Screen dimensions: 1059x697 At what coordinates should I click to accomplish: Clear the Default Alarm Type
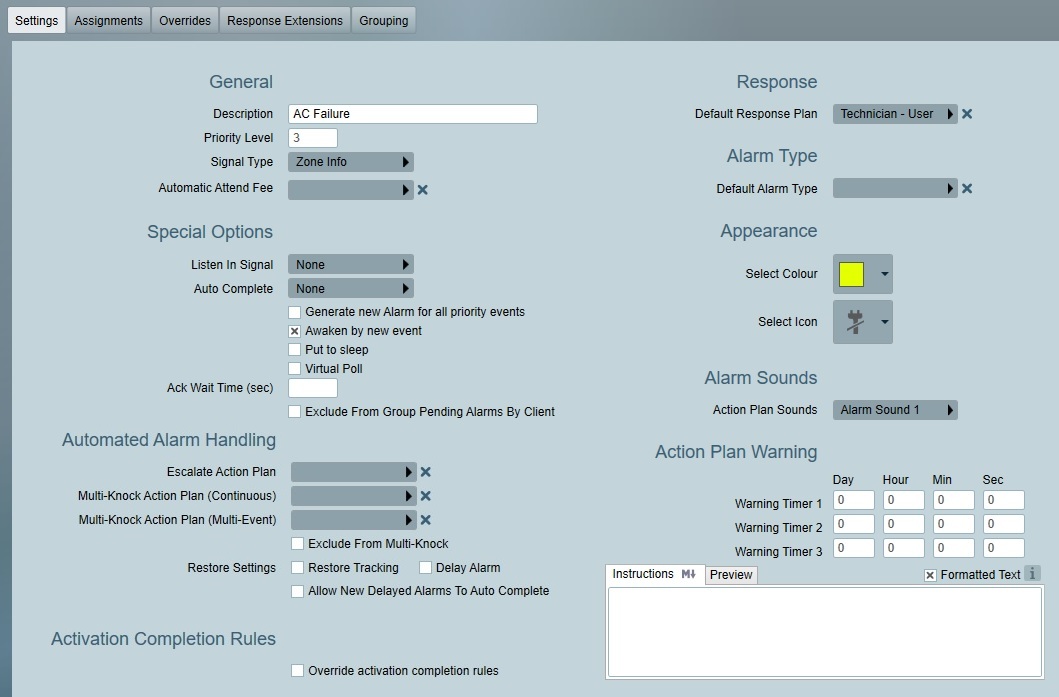click(967, 188)
